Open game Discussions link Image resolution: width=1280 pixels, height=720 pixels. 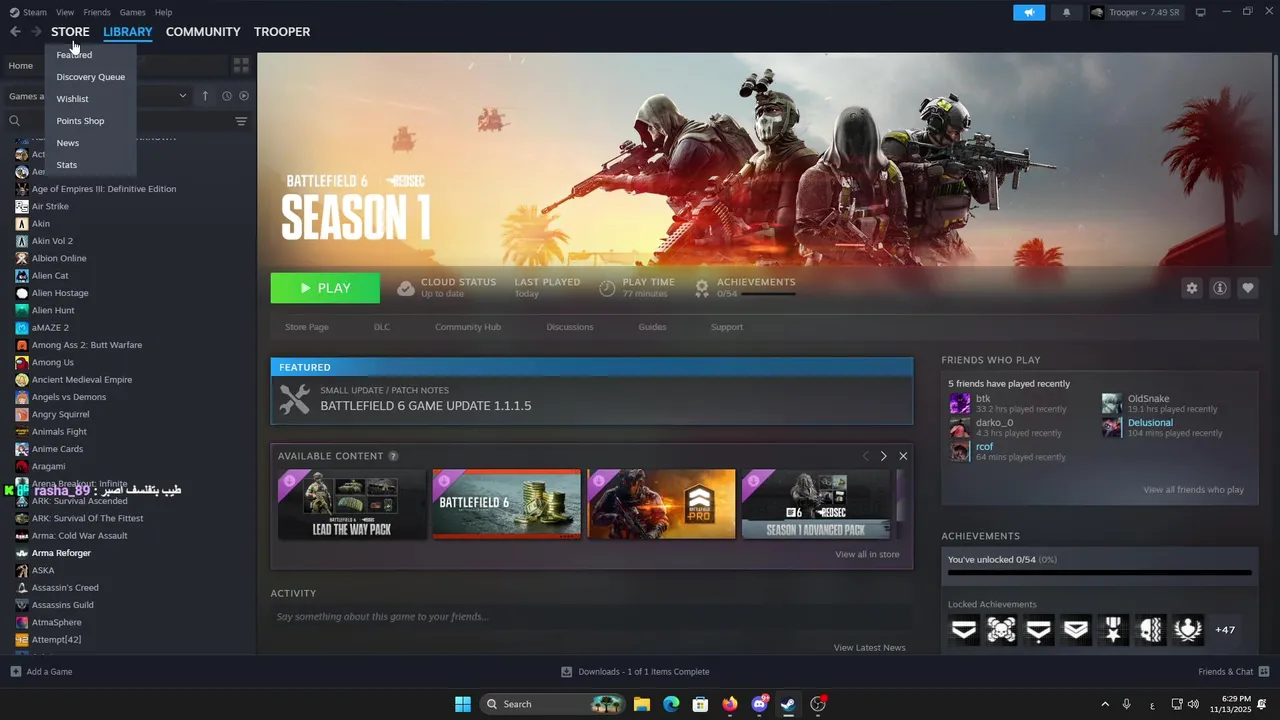(x=570, y=327)
